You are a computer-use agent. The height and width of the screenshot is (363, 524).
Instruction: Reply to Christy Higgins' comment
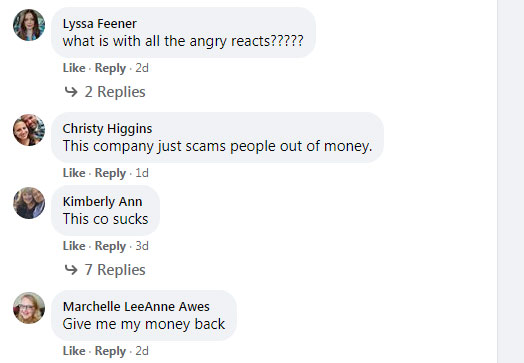pyautogui.click(x=110, y=173)
